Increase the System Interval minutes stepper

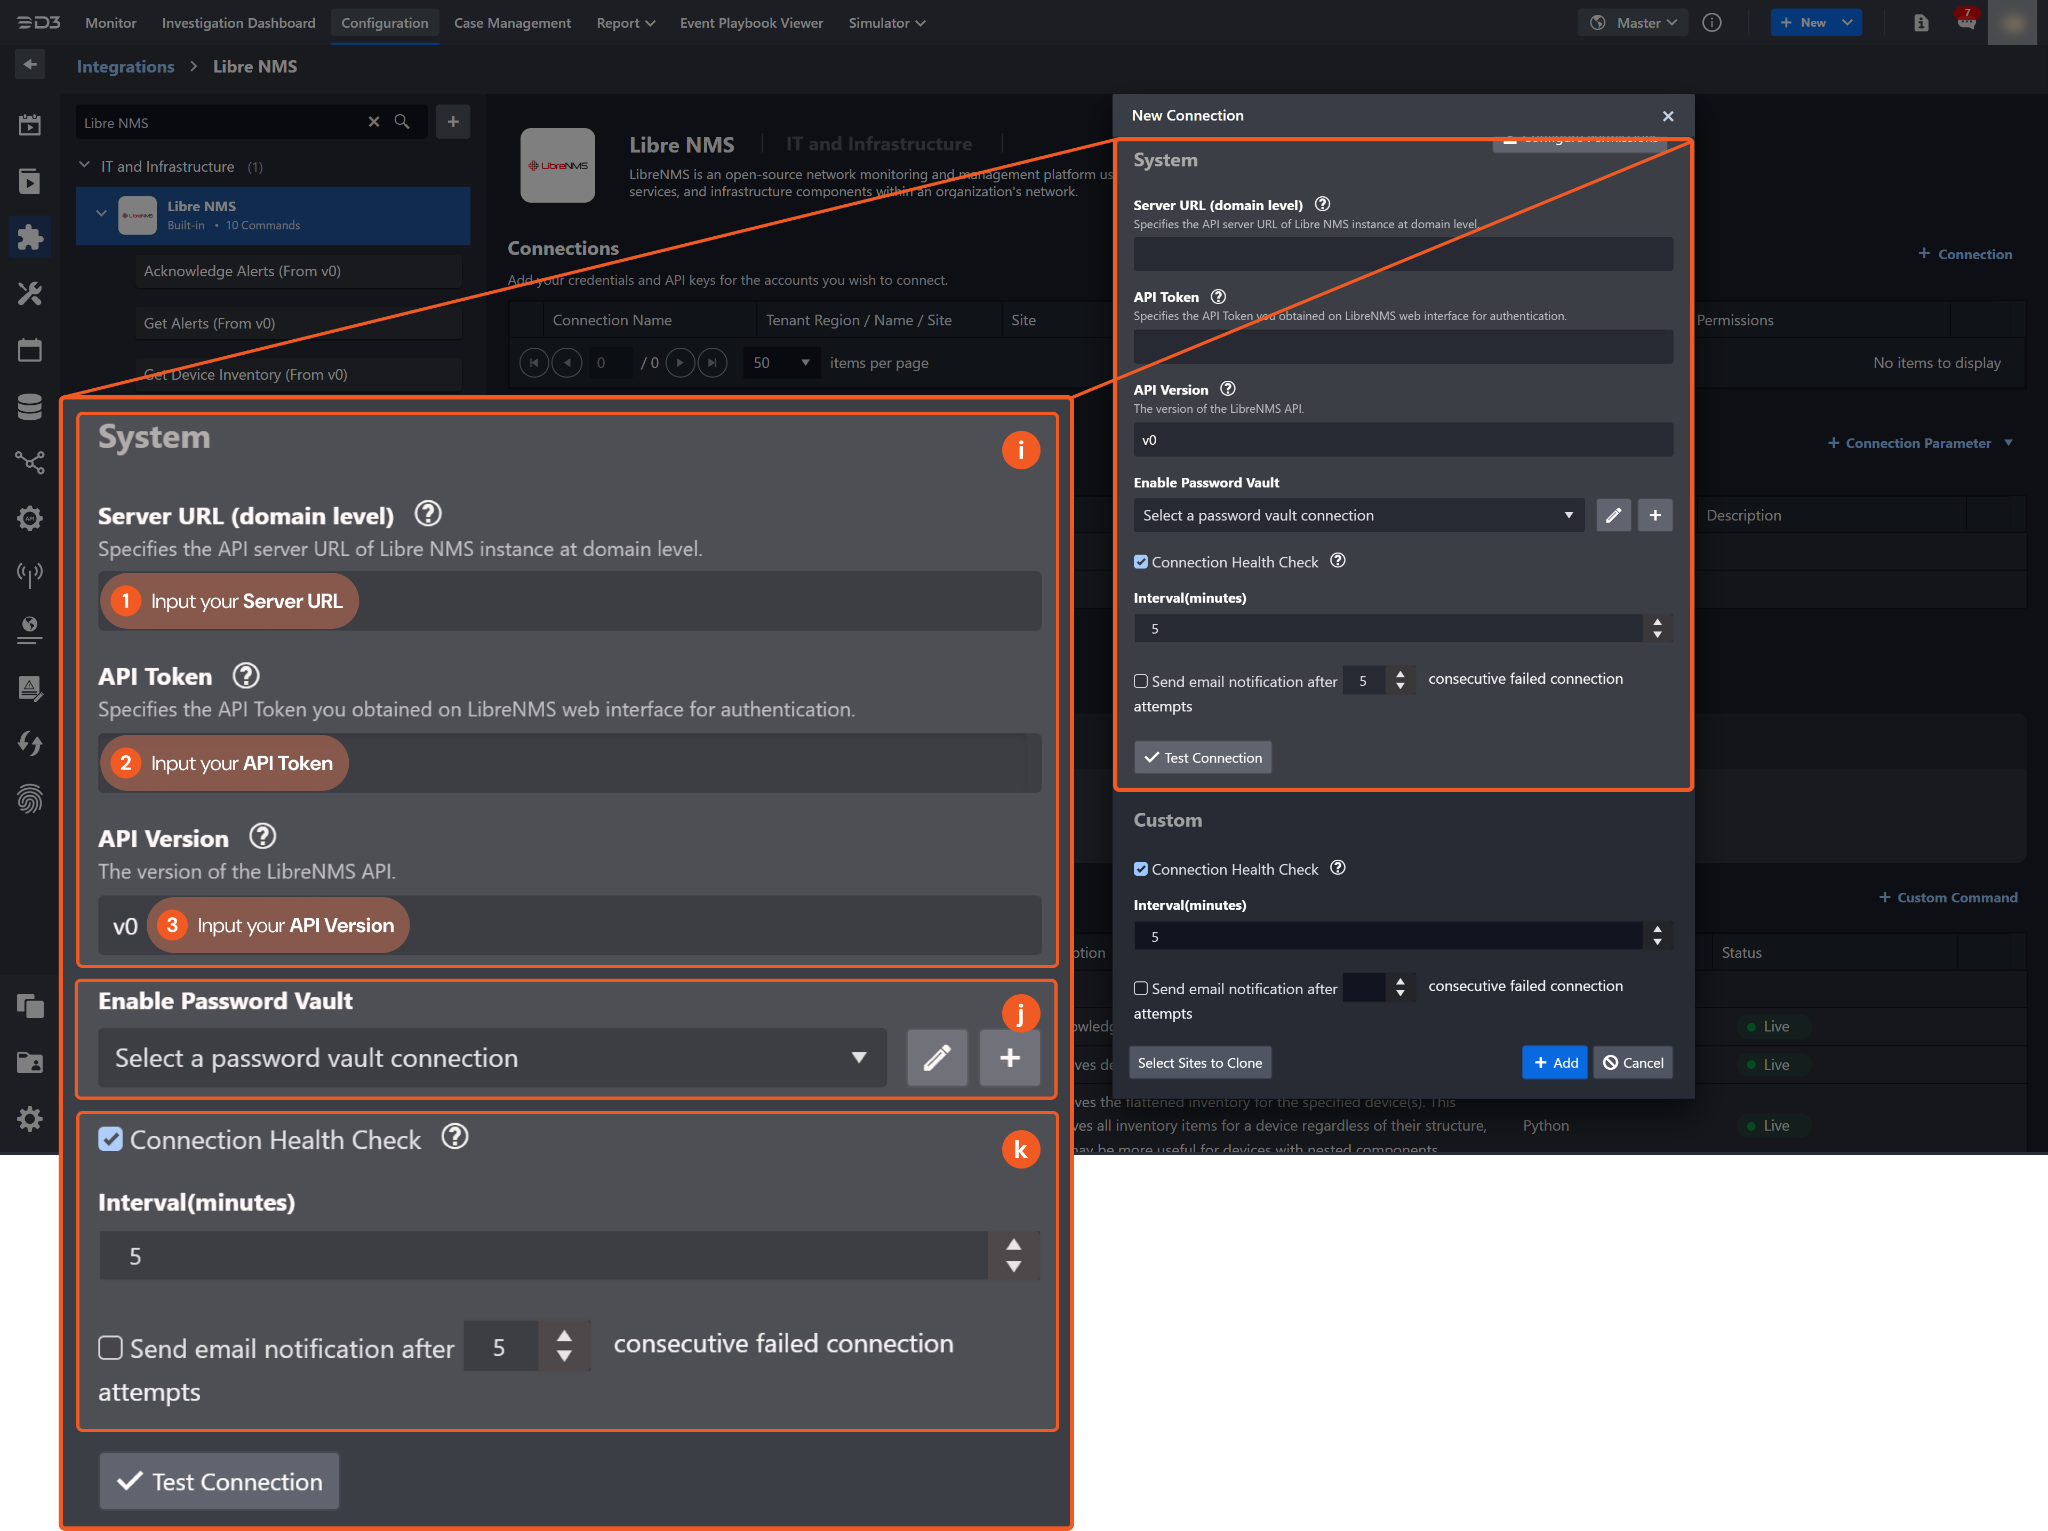coord(1657,622)
